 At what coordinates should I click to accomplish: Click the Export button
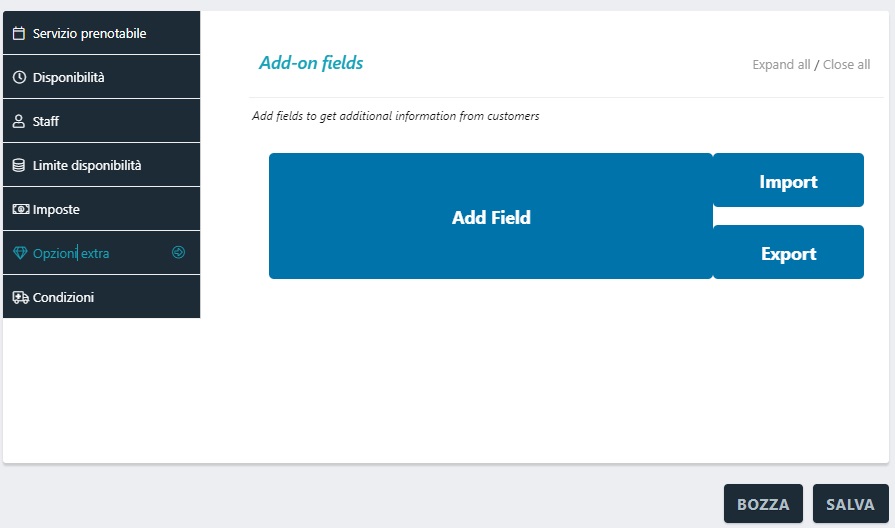[788, 253]
